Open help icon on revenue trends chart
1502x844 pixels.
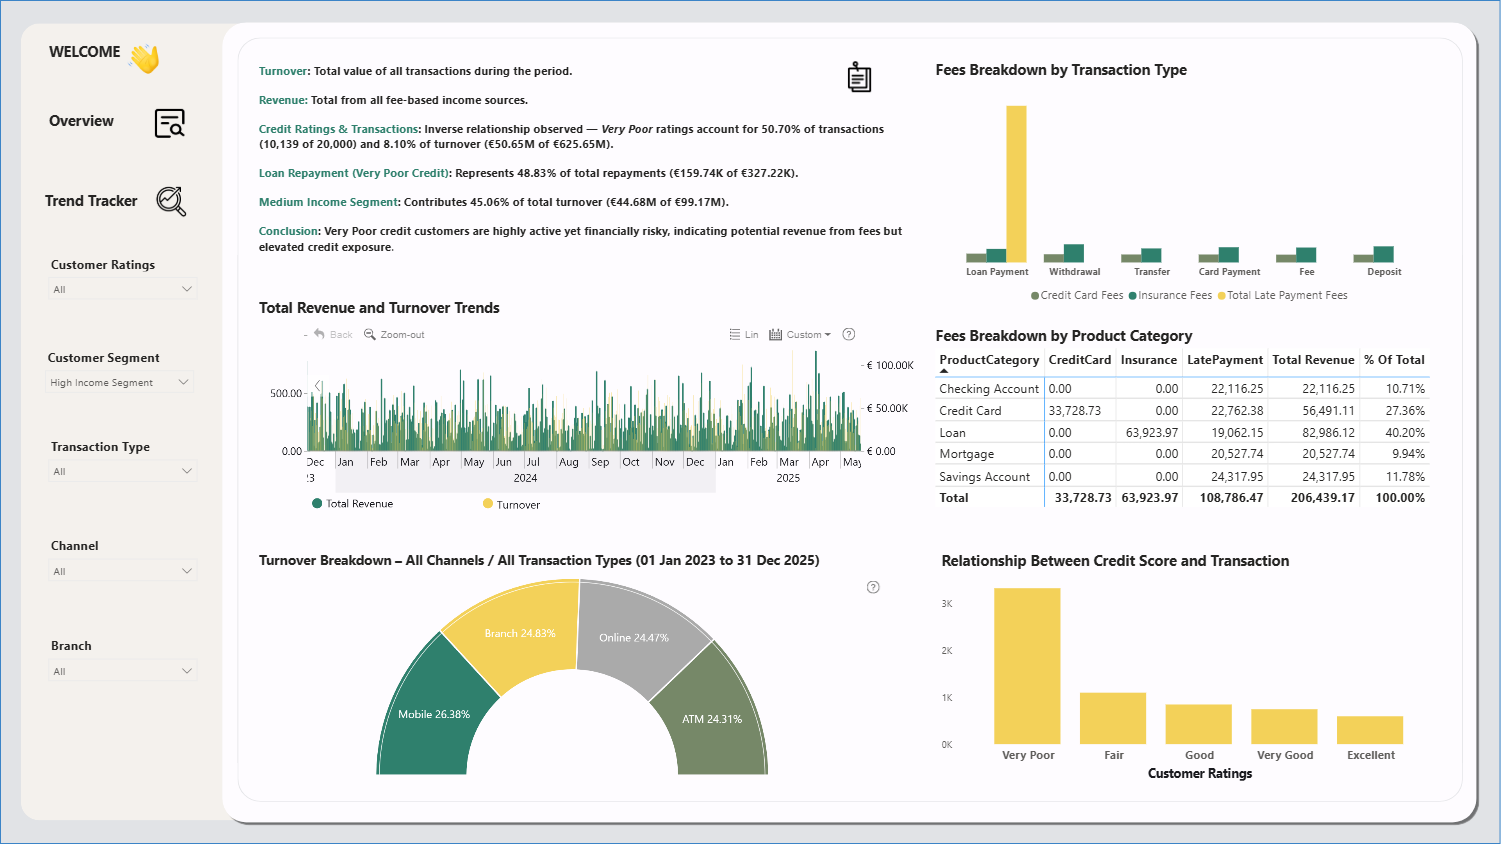tap(849, 334)
